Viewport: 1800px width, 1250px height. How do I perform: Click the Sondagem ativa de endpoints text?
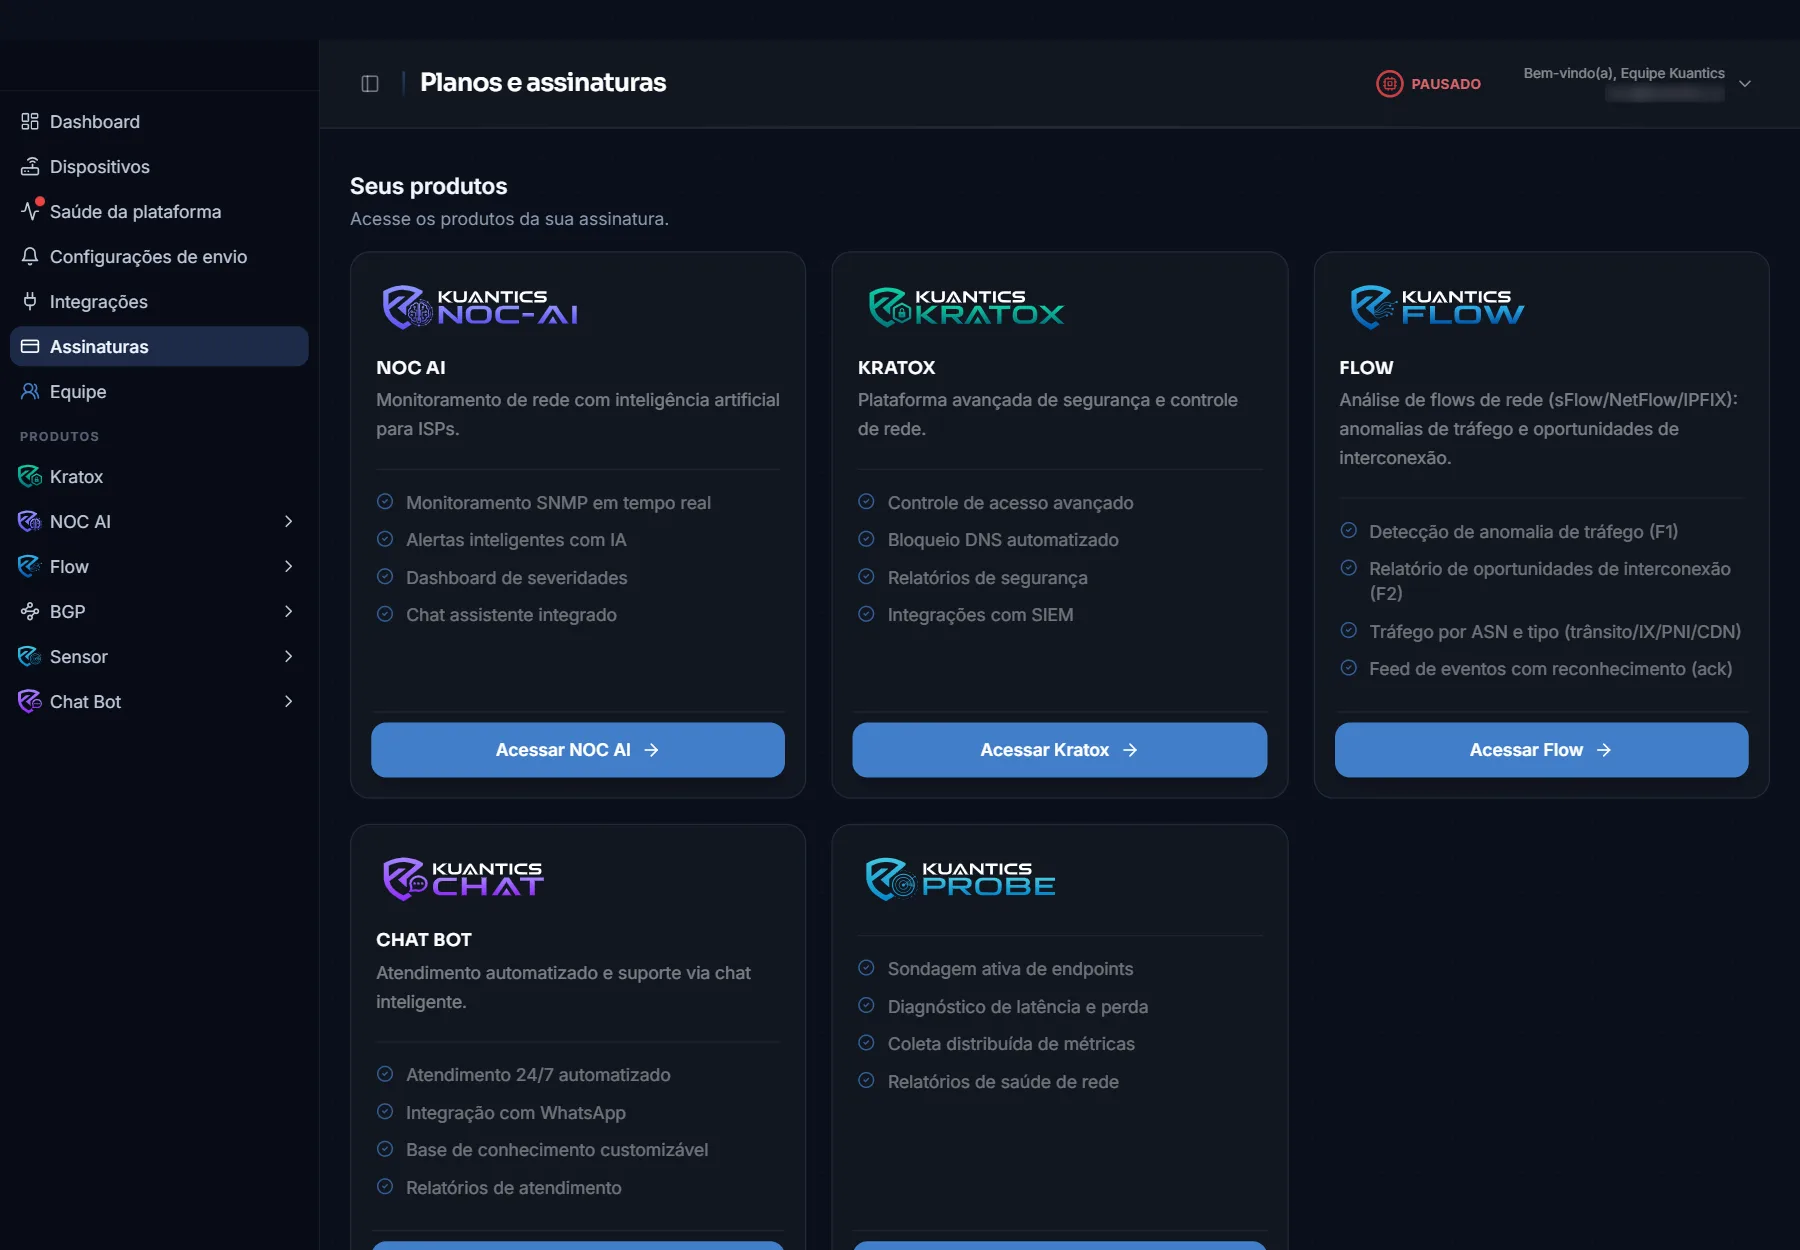click(x=1010, y=969)
